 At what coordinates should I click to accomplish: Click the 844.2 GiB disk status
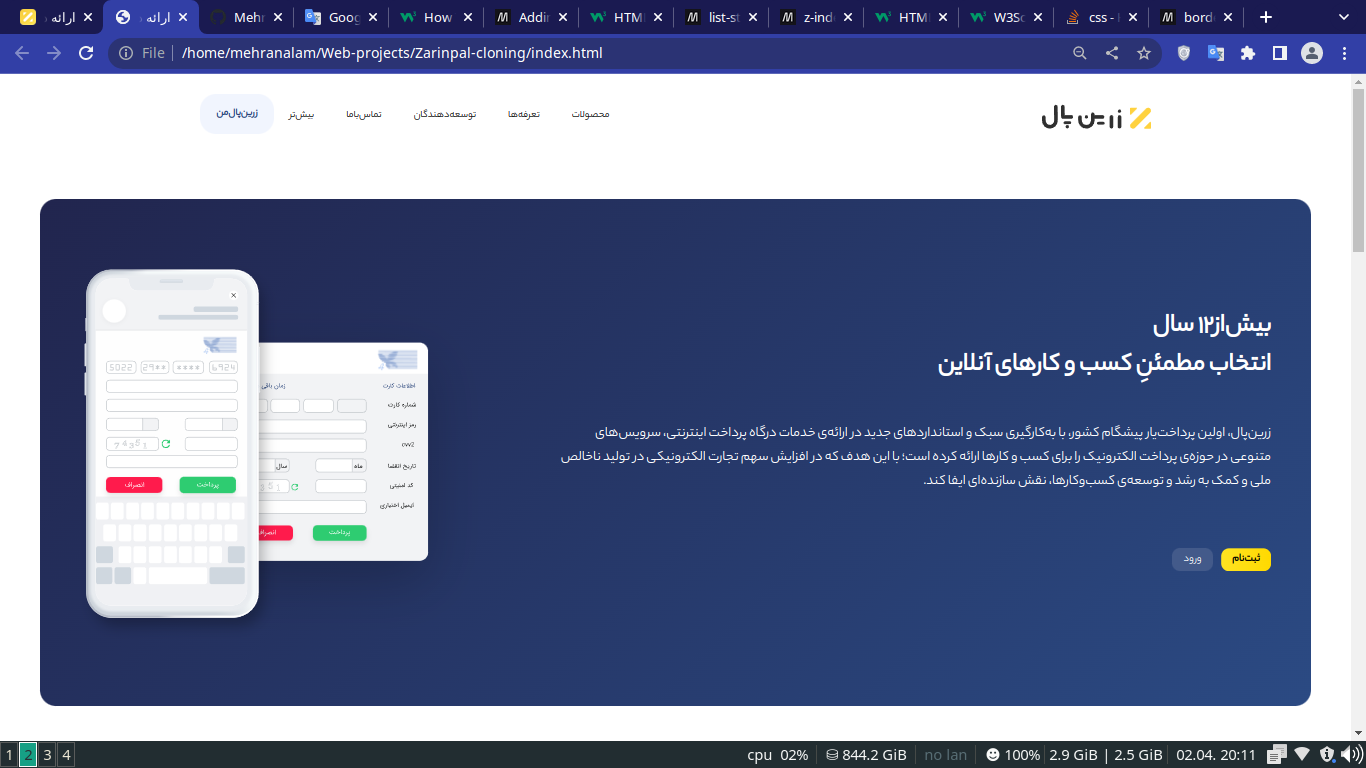coord(866,755)
